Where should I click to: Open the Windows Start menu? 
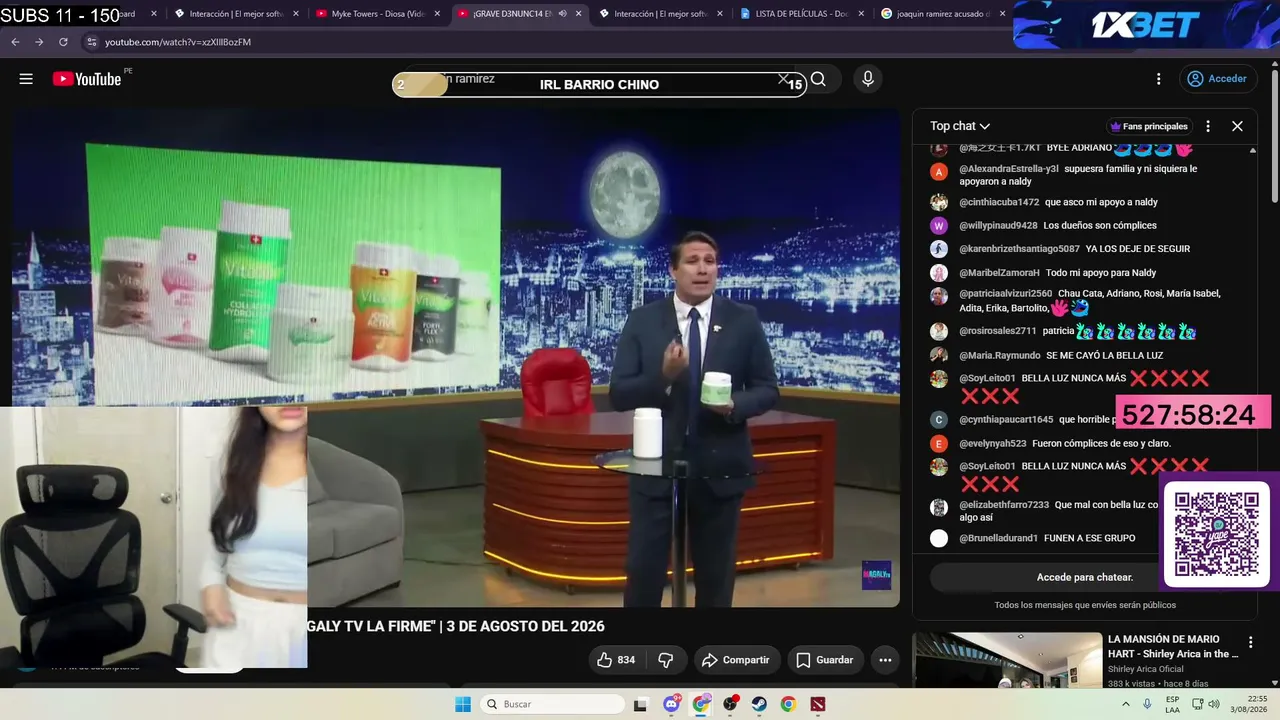pos(463,704)
